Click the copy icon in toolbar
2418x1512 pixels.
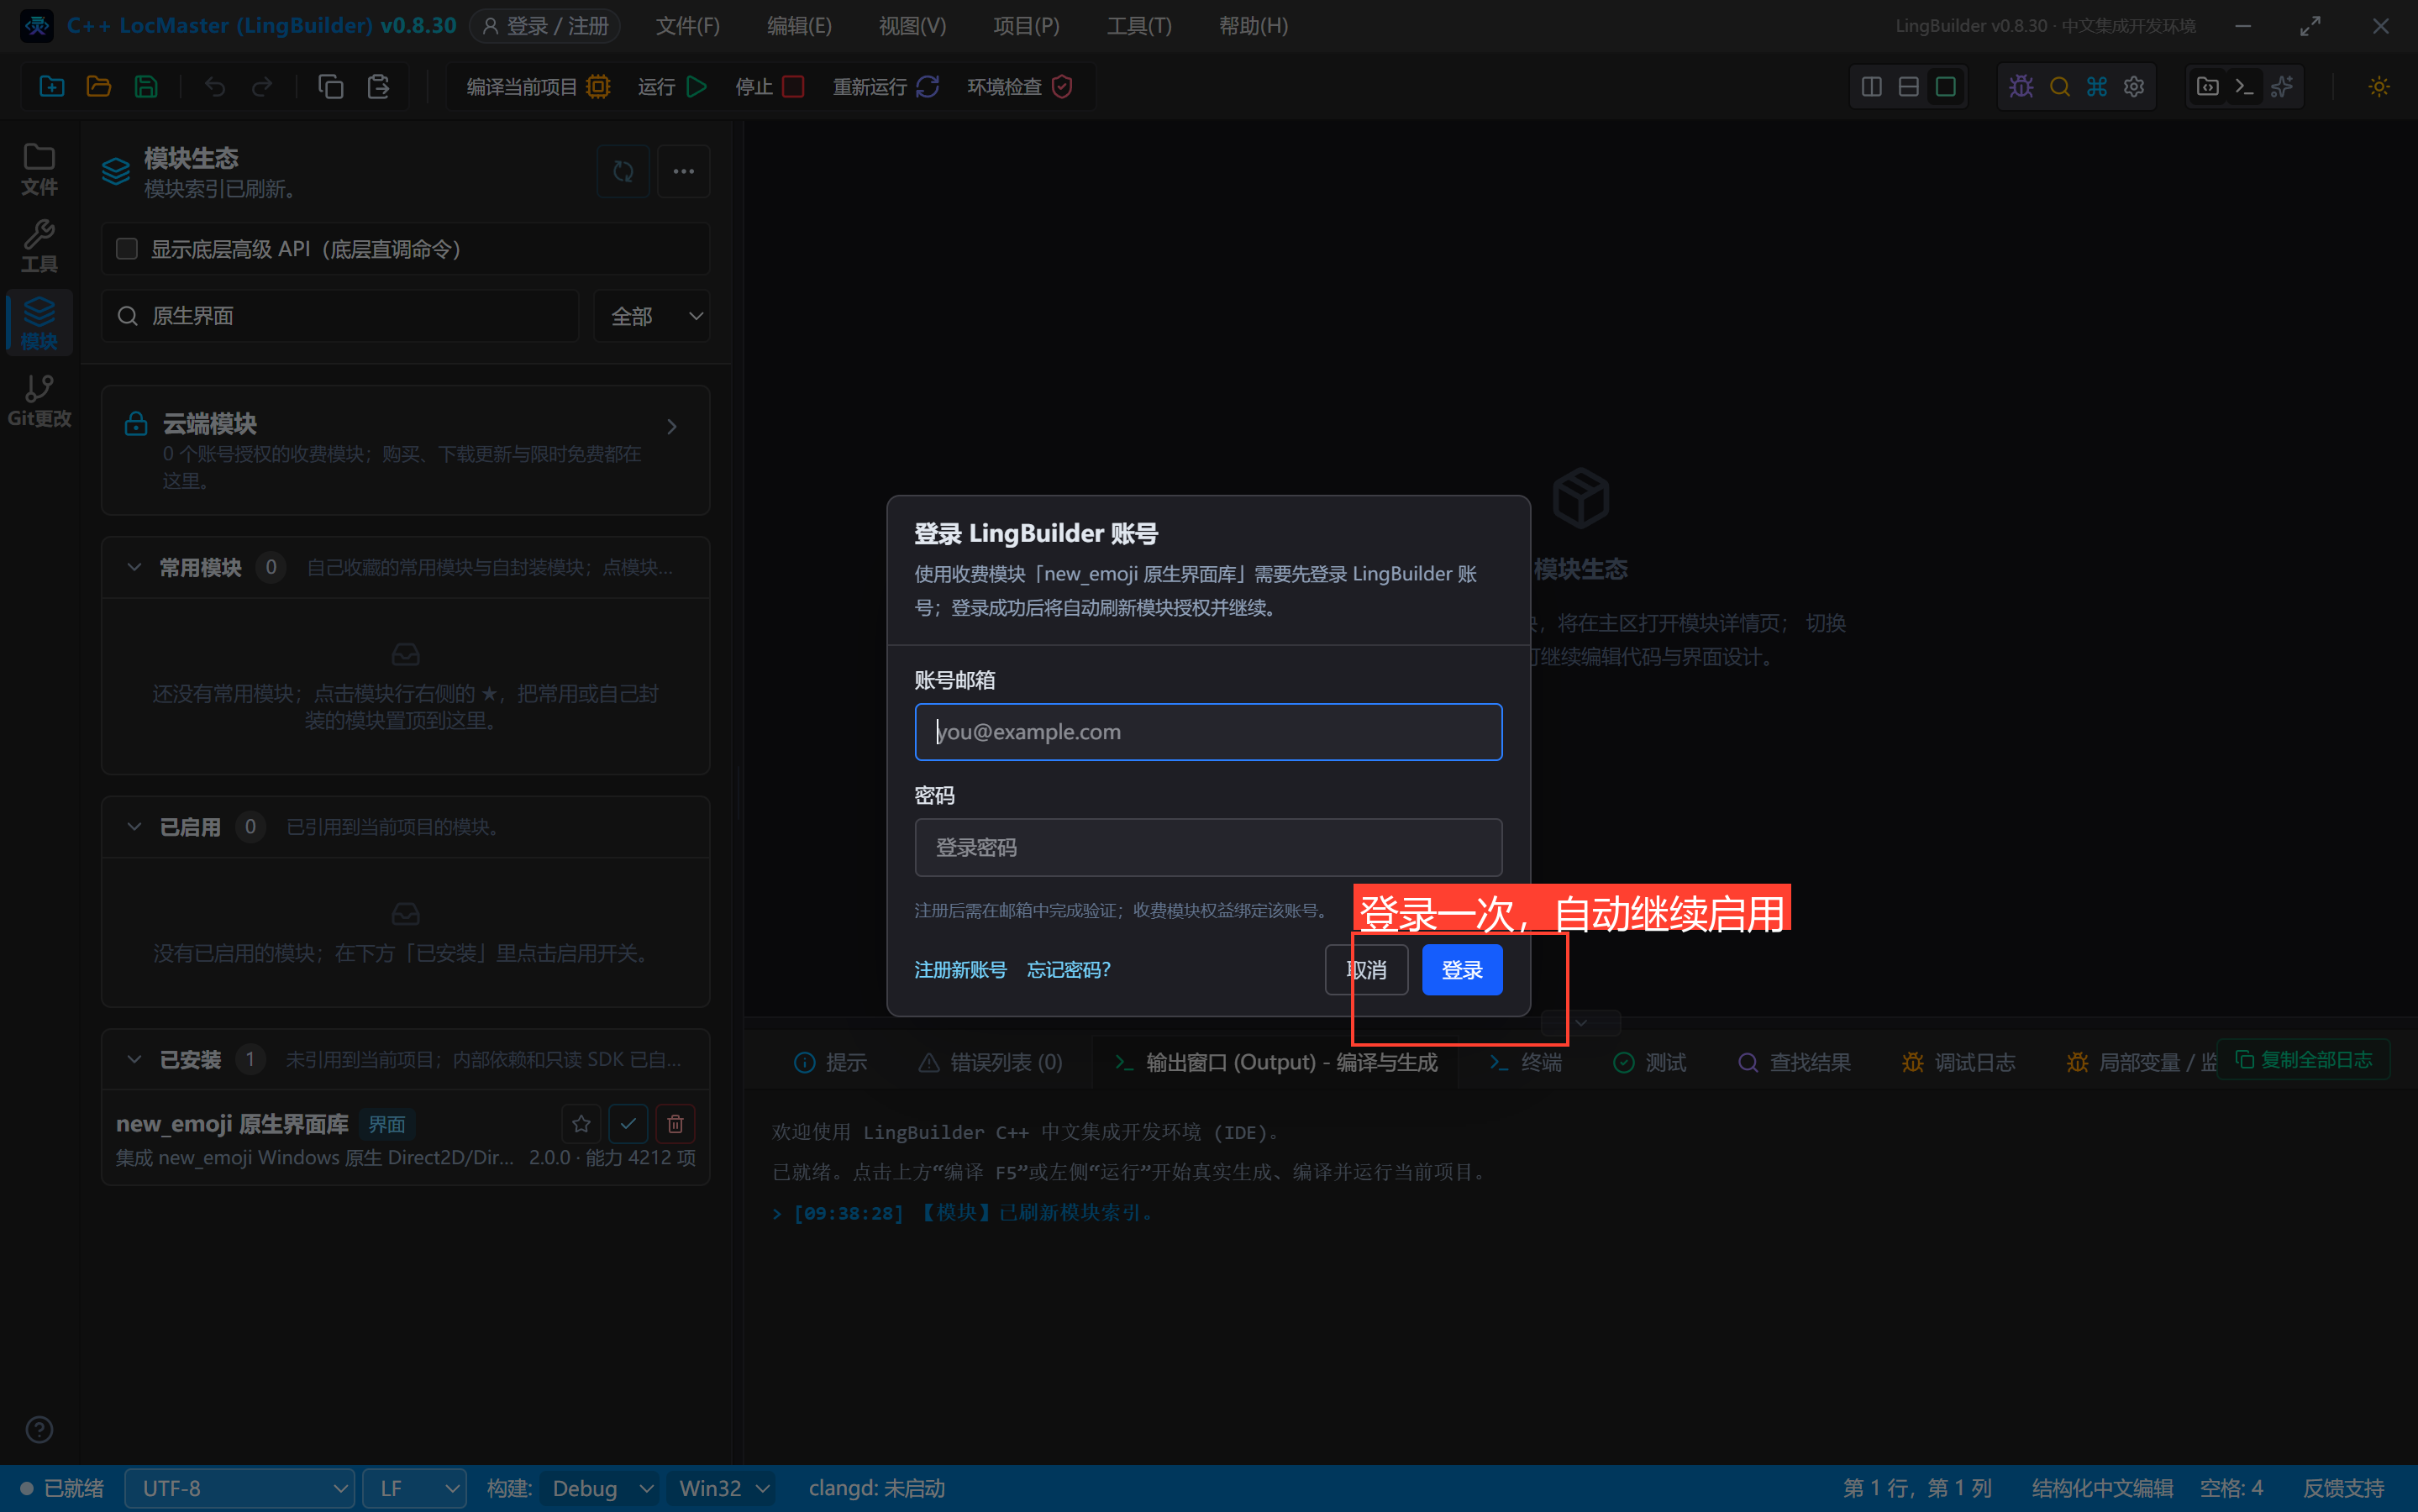[x=331, y=87]
